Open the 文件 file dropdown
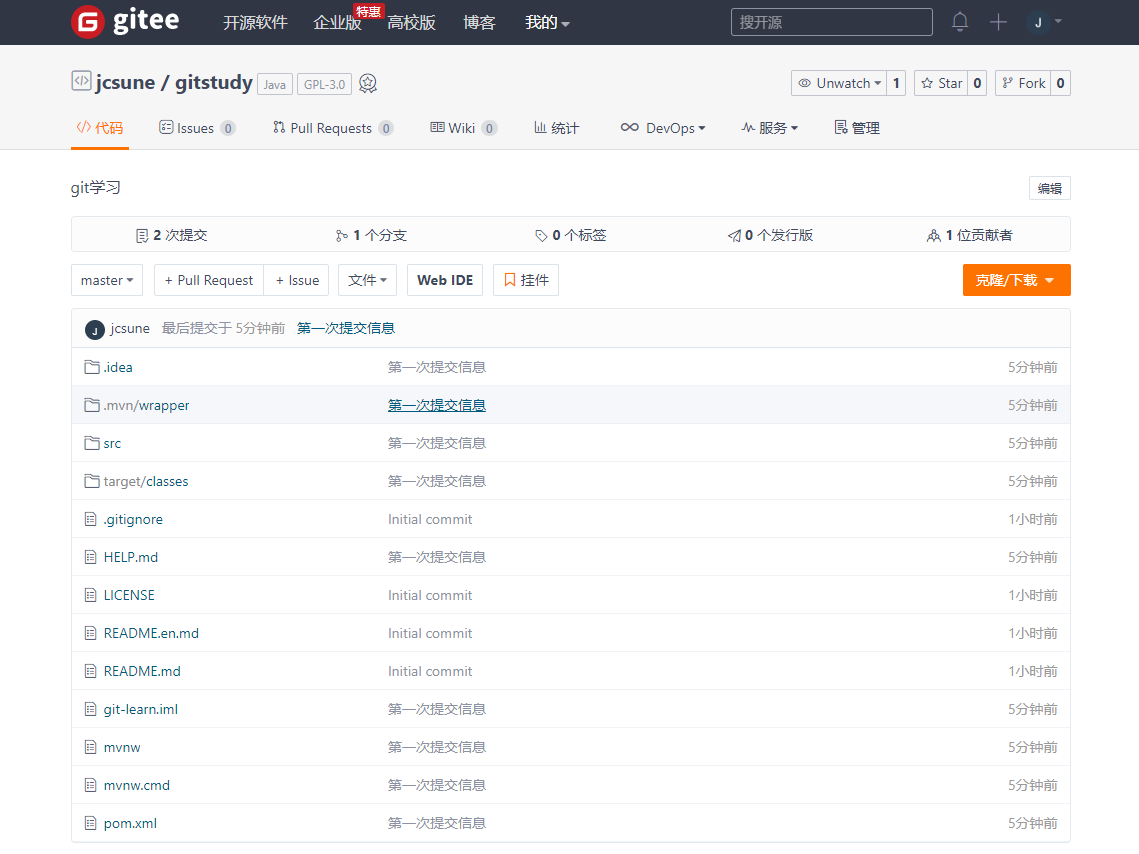This screenshot has height=854, width=1139. (367, 280)
